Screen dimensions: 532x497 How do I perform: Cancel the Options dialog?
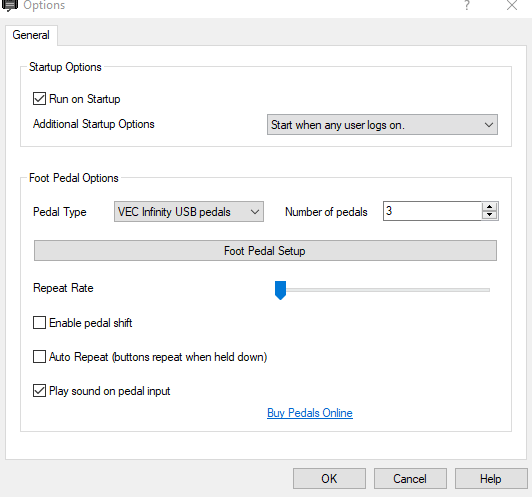pyautogui.click(x=410, y=479)
